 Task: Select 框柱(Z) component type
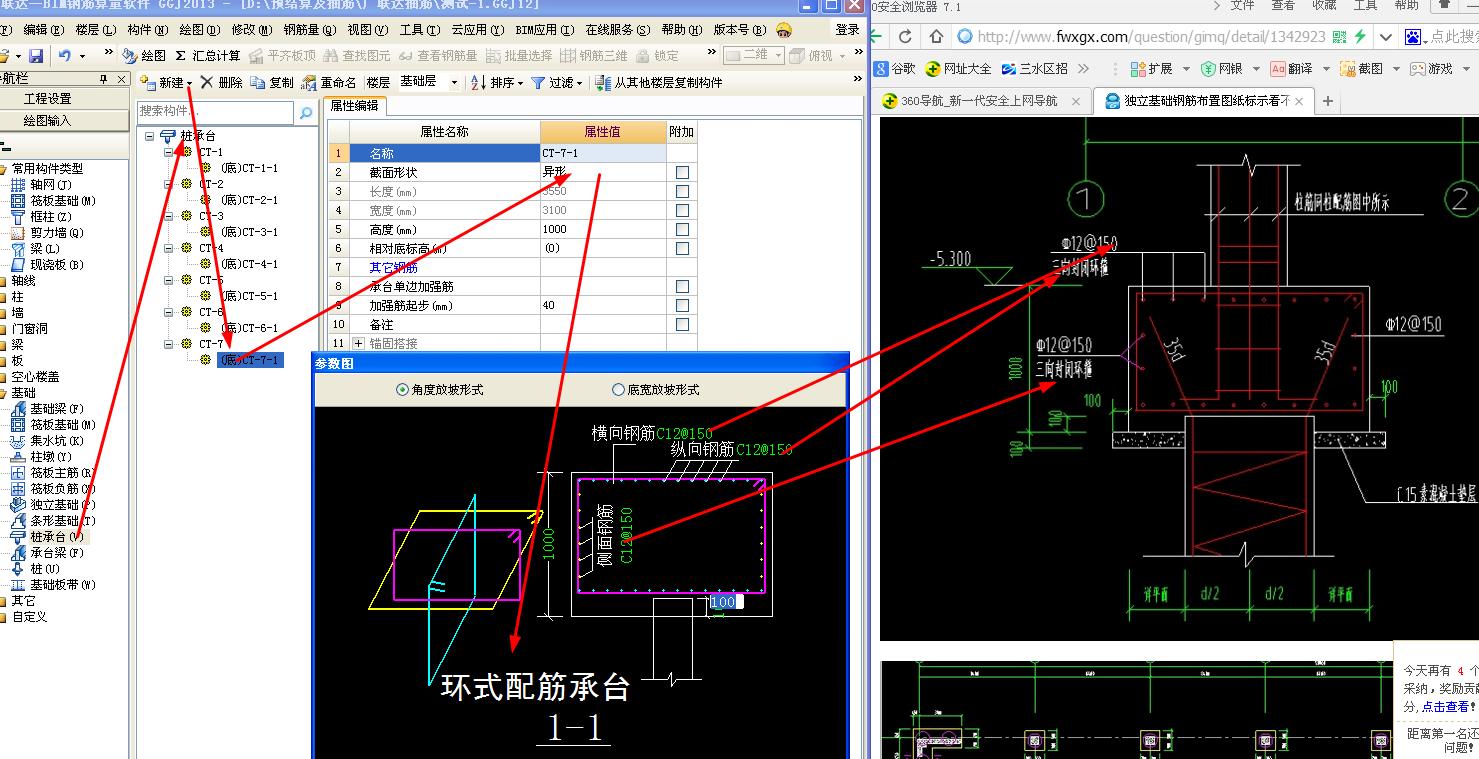pos(50,217)
